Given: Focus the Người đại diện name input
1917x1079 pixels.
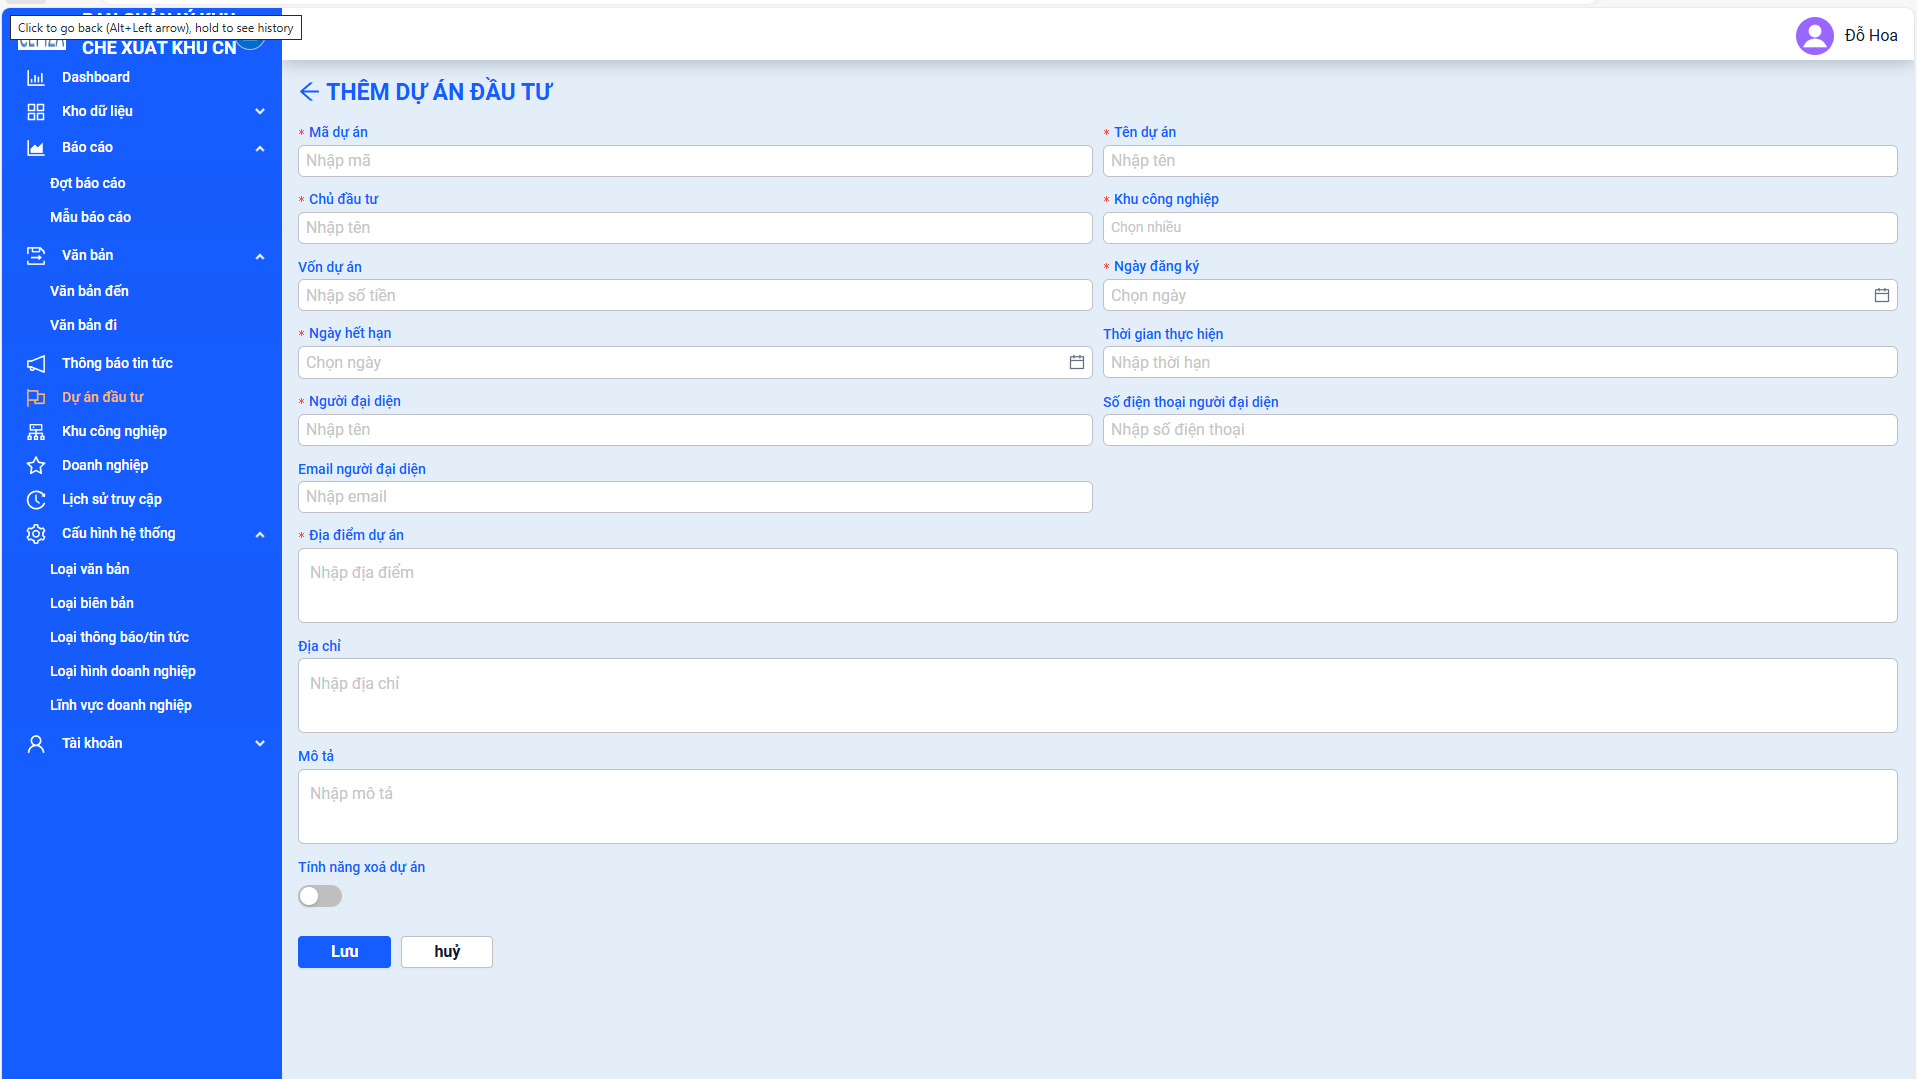Looking at the screenshot, I should coord(695,430).
